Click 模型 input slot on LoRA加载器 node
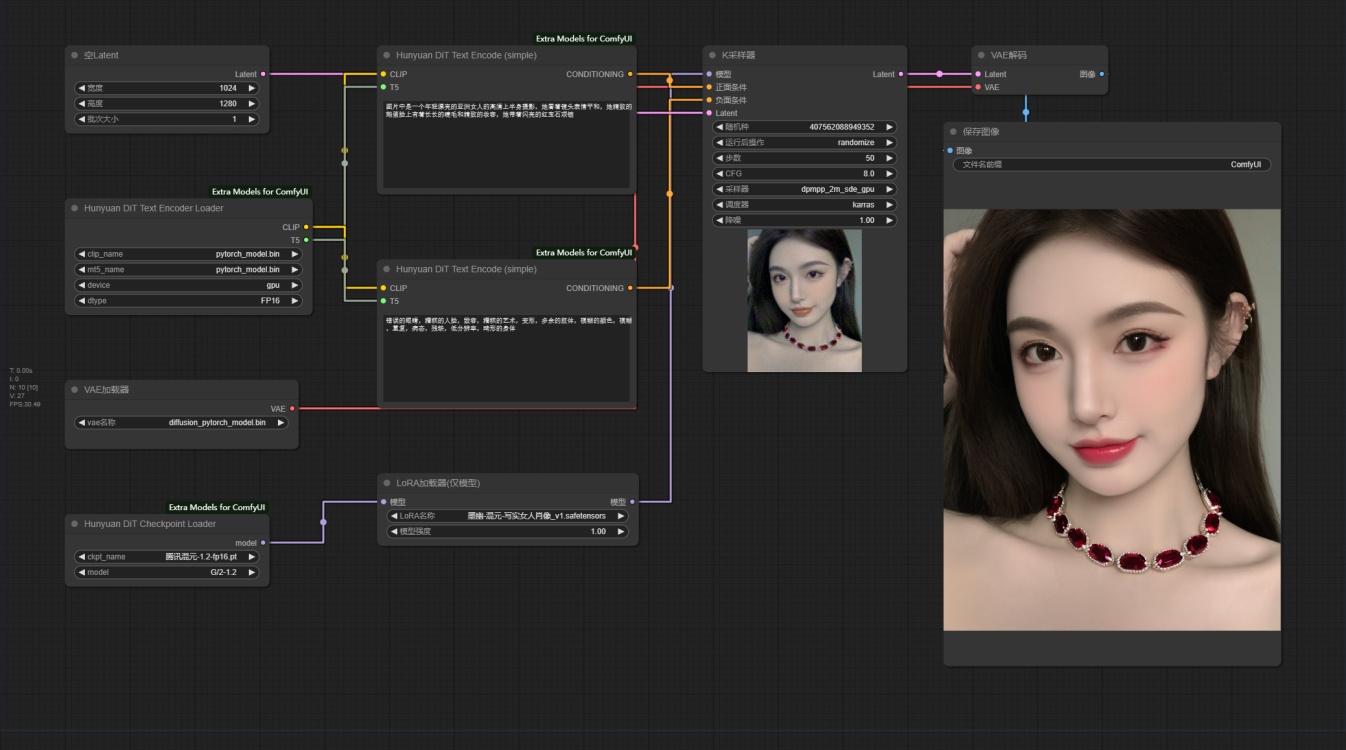The width and height of the screenshot is (1346, 750). (x=383, y=502)
